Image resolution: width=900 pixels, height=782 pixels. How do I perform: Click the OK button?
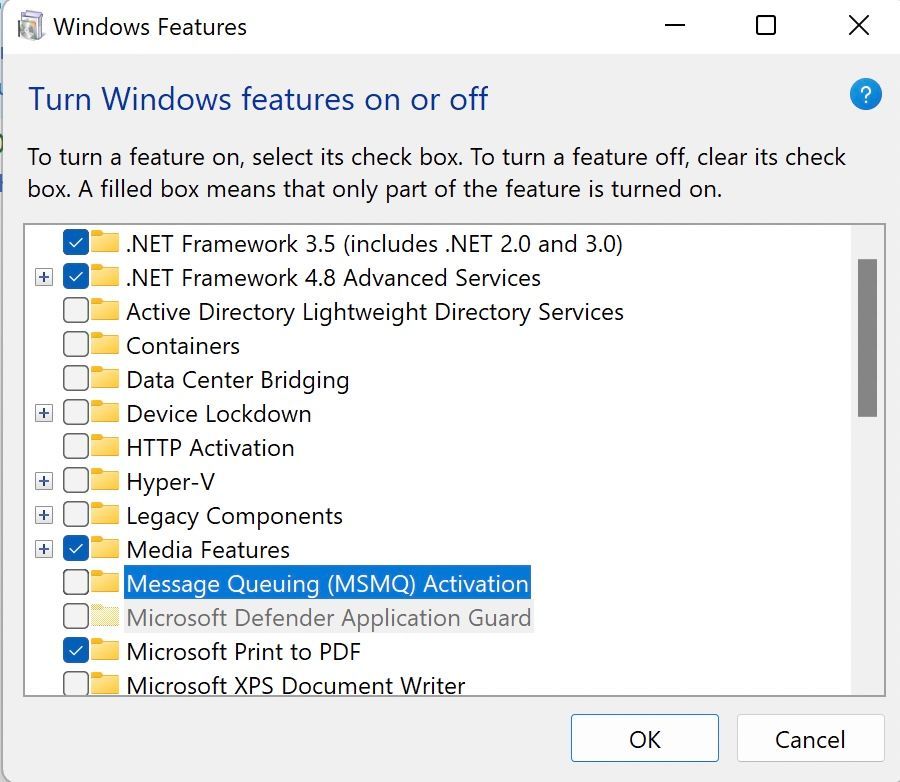tap(645, 738)
